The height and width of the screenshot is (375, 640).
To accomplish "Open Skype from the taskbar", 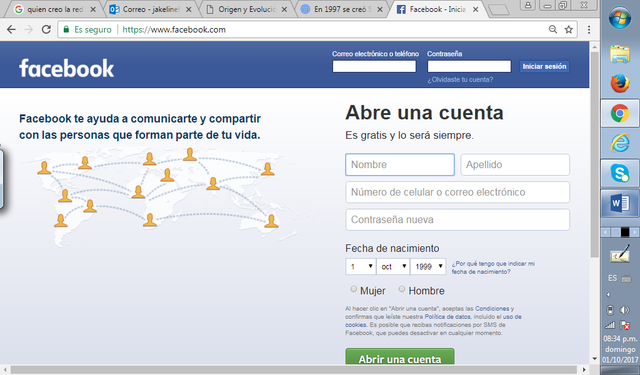I will click(620, 173).
